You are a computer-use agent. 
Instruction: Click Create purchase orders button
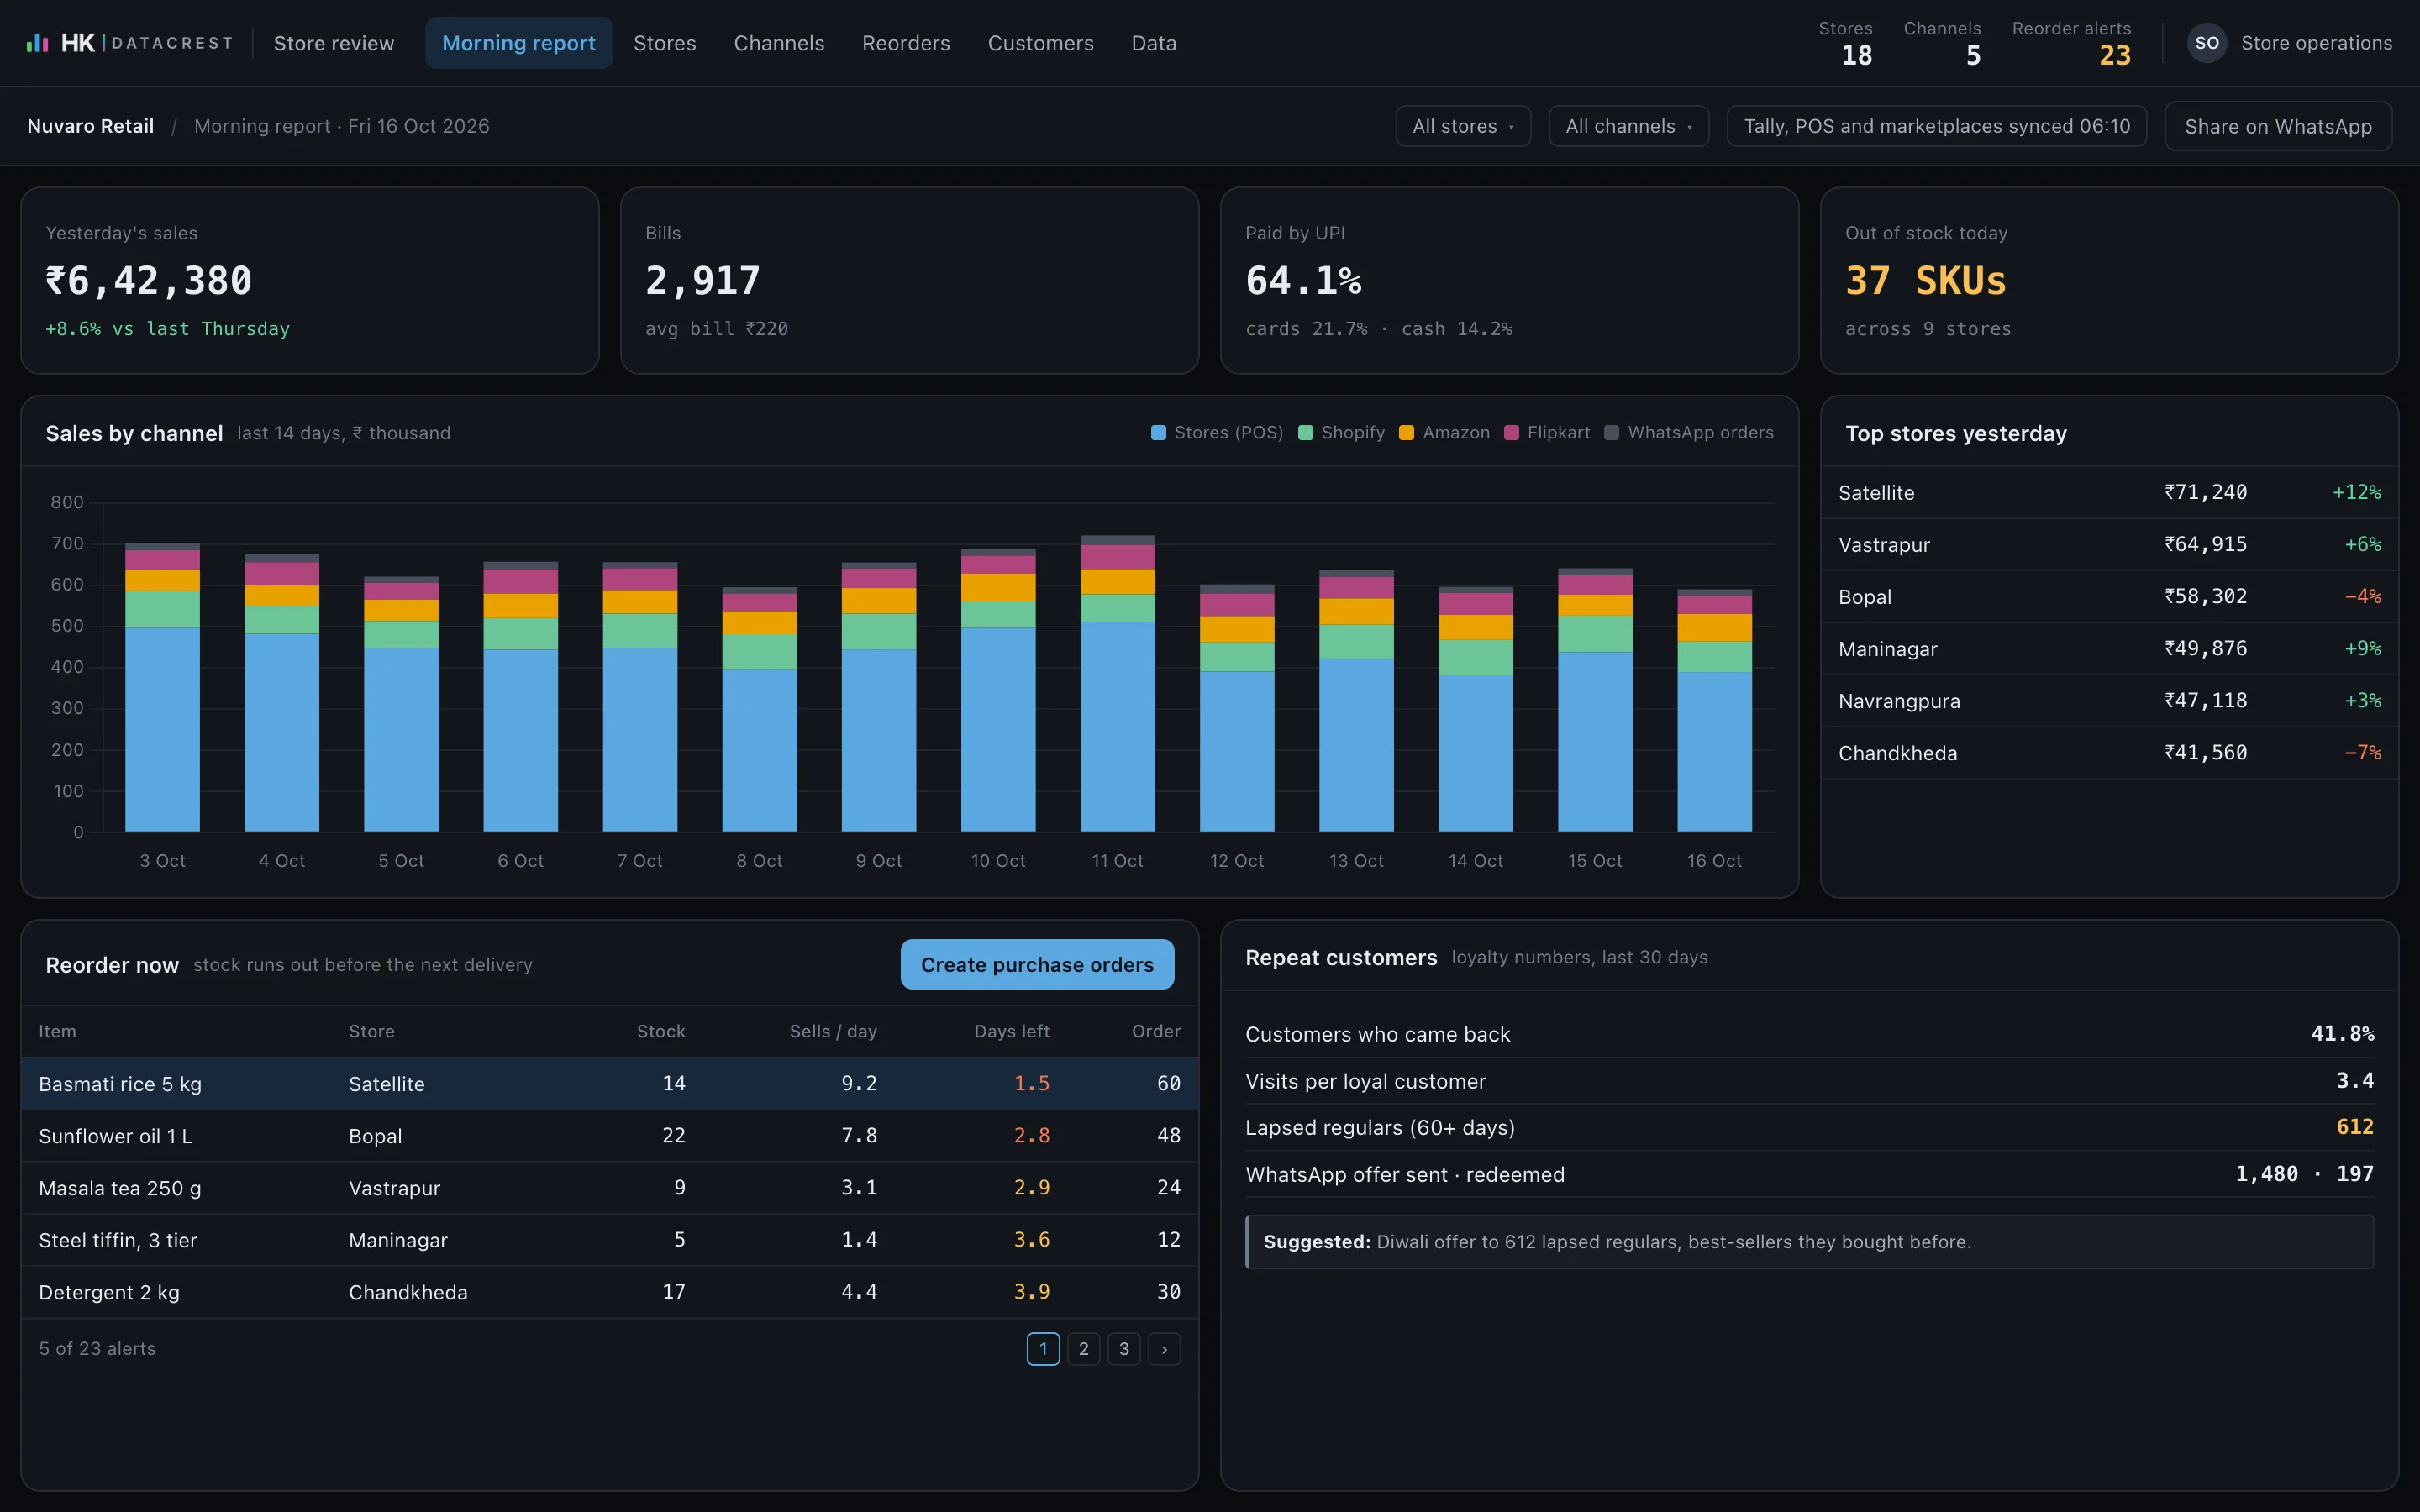pos(1037,964)
